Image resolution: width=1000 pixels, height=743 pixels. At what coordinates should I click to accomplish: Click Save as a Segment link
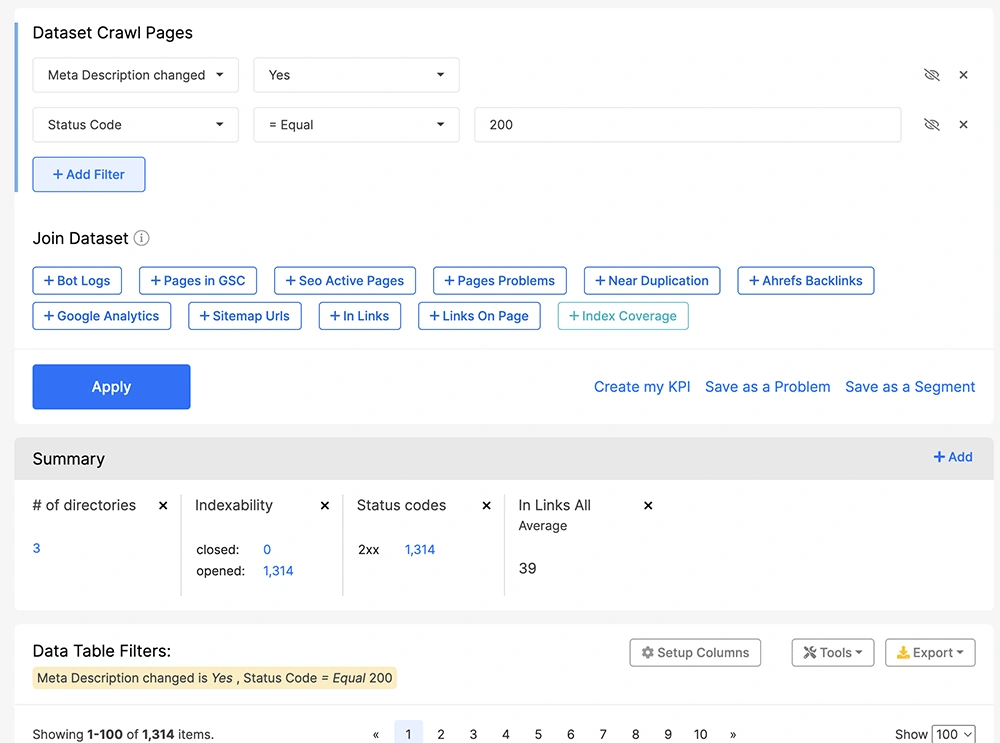tap(910, 387)
